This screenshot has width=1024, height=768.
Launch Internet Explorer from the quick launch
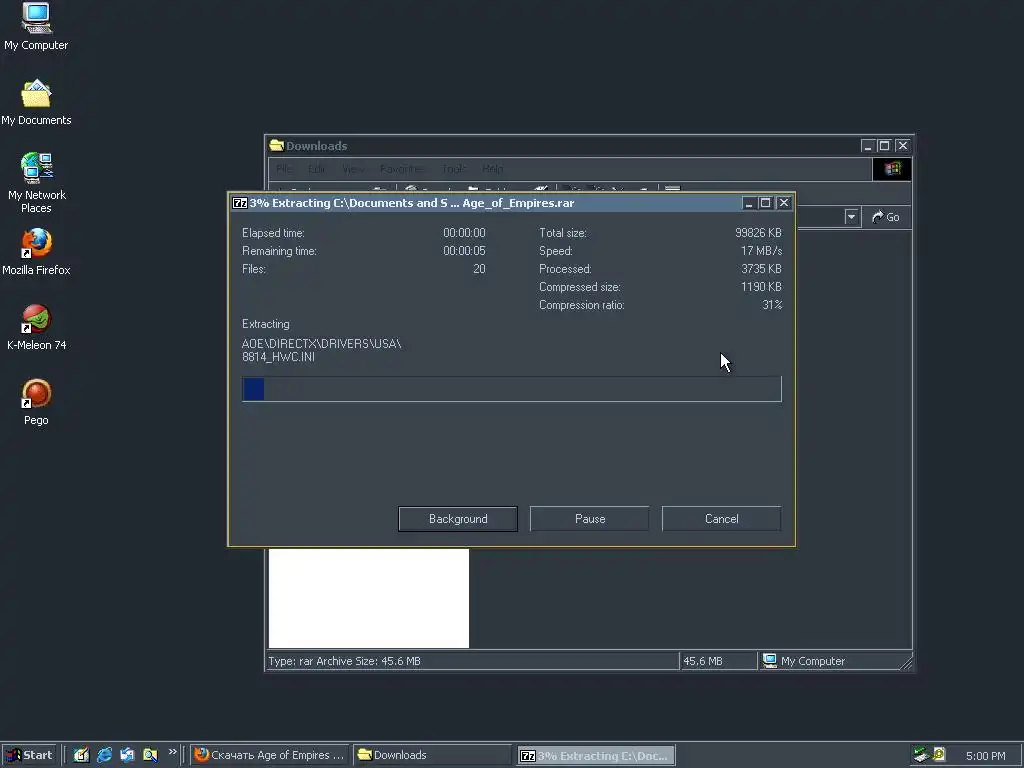[104, 755]
